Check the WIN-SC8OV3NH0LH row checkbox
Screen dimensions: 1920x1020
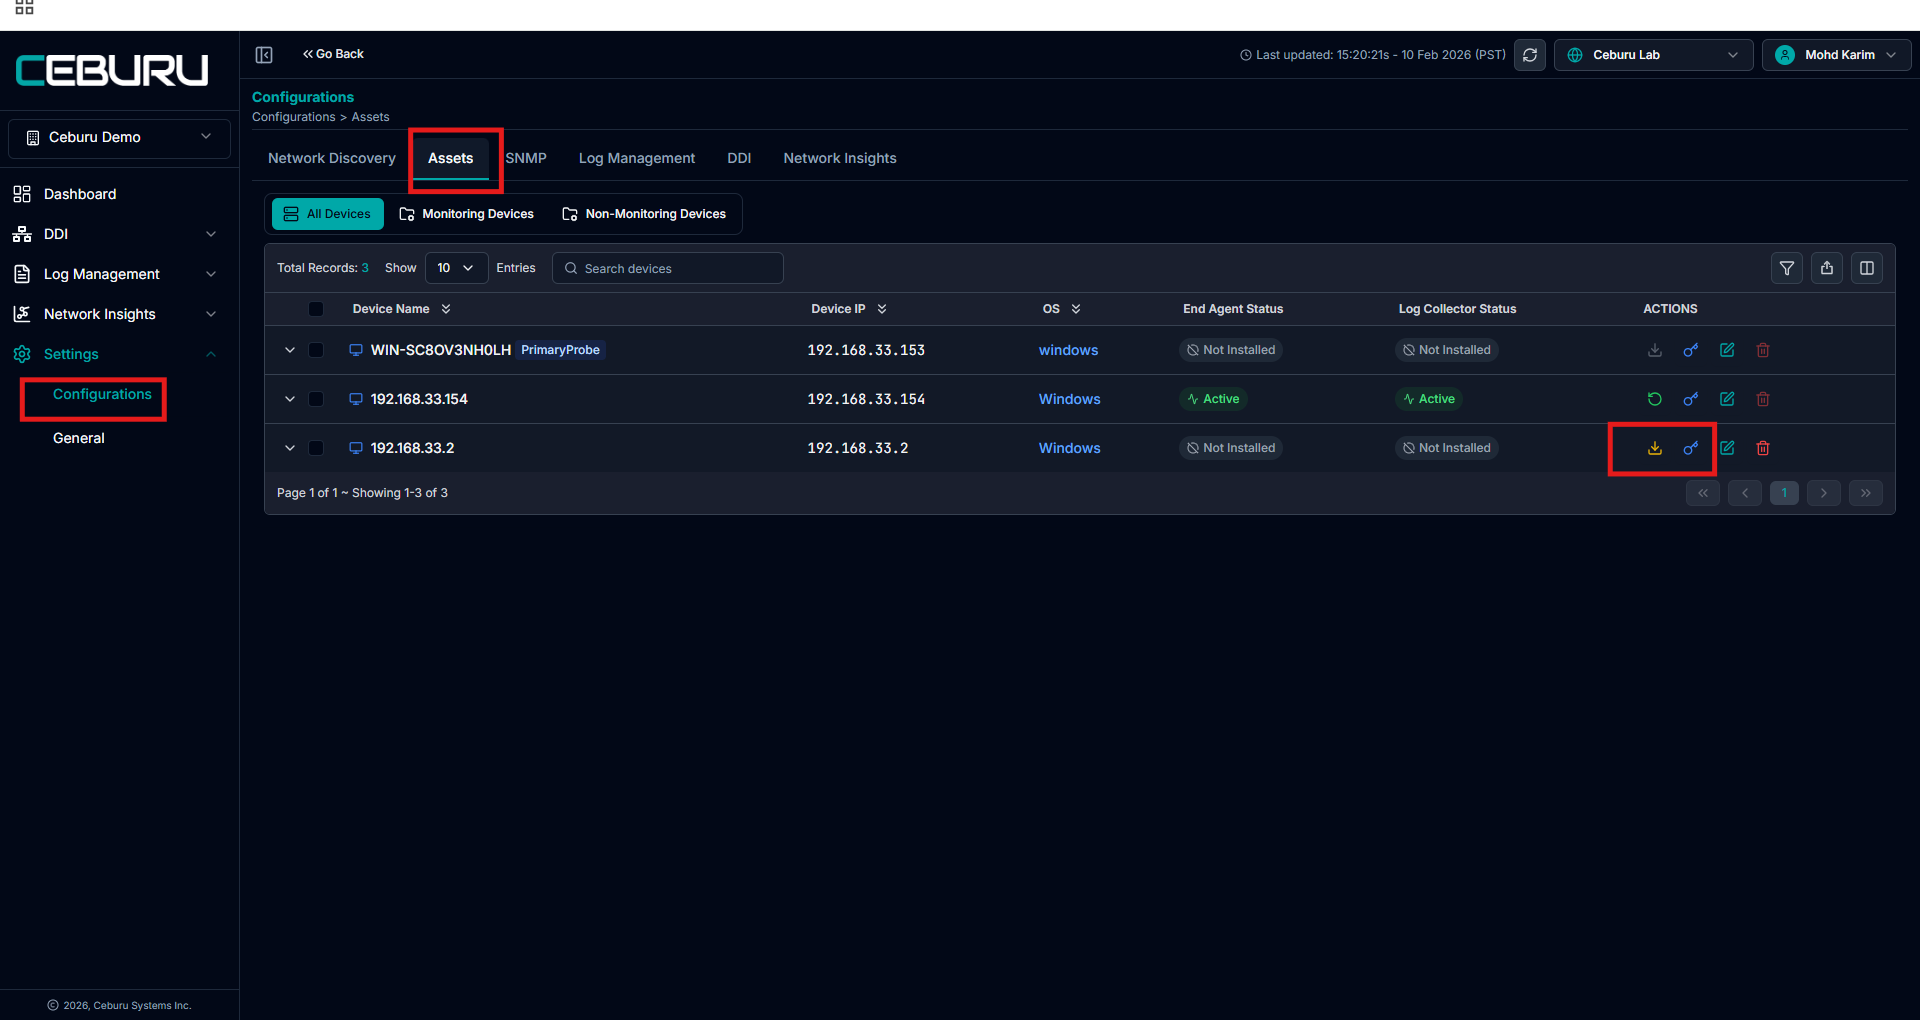[x=316, y=350]
